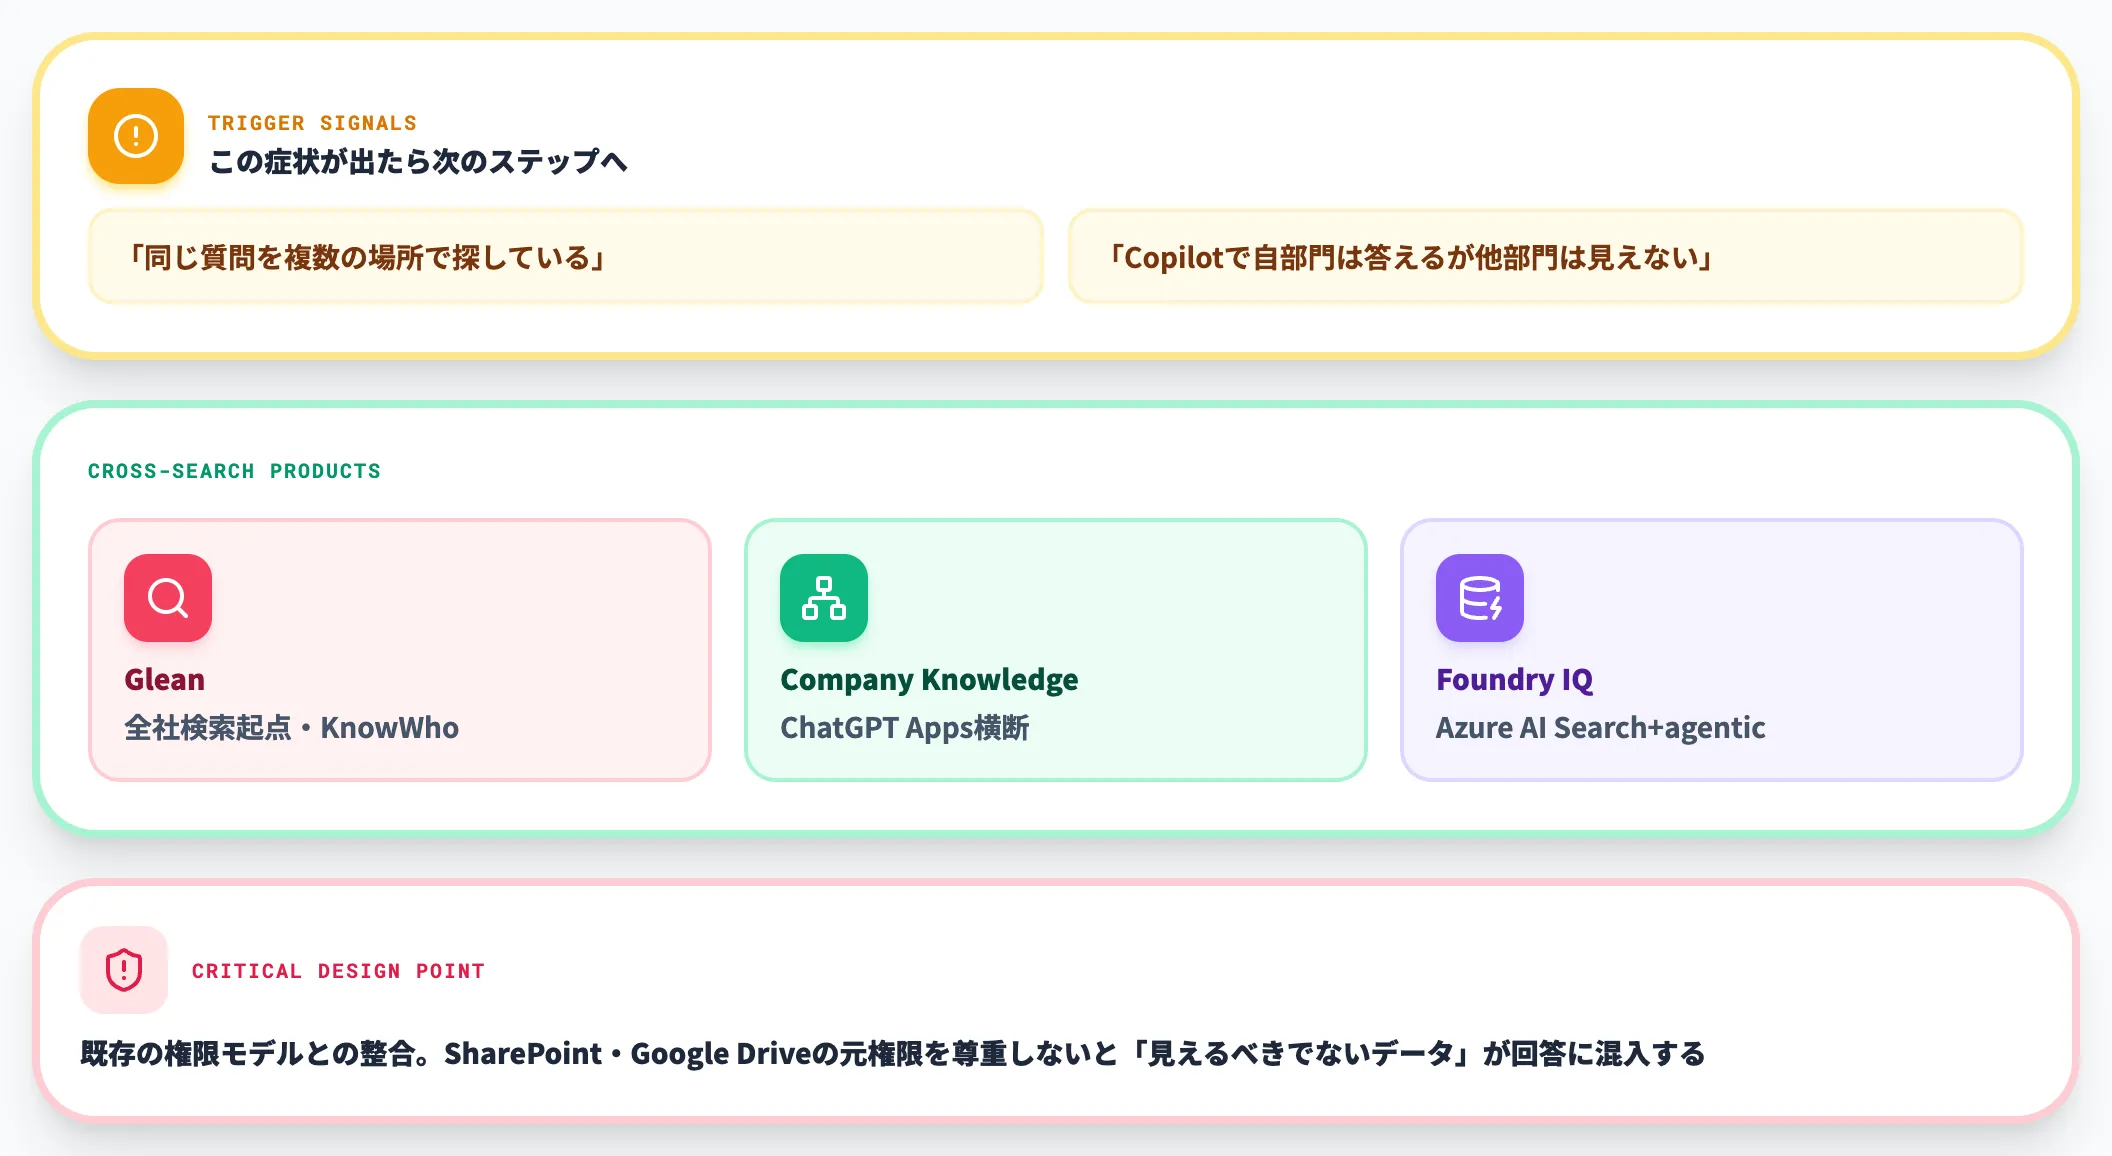This screenshot has height=1156, width=2112.
Task: Click the red Glean search magnifier icon
Action: pyautogui.click(x=168, y=598)
